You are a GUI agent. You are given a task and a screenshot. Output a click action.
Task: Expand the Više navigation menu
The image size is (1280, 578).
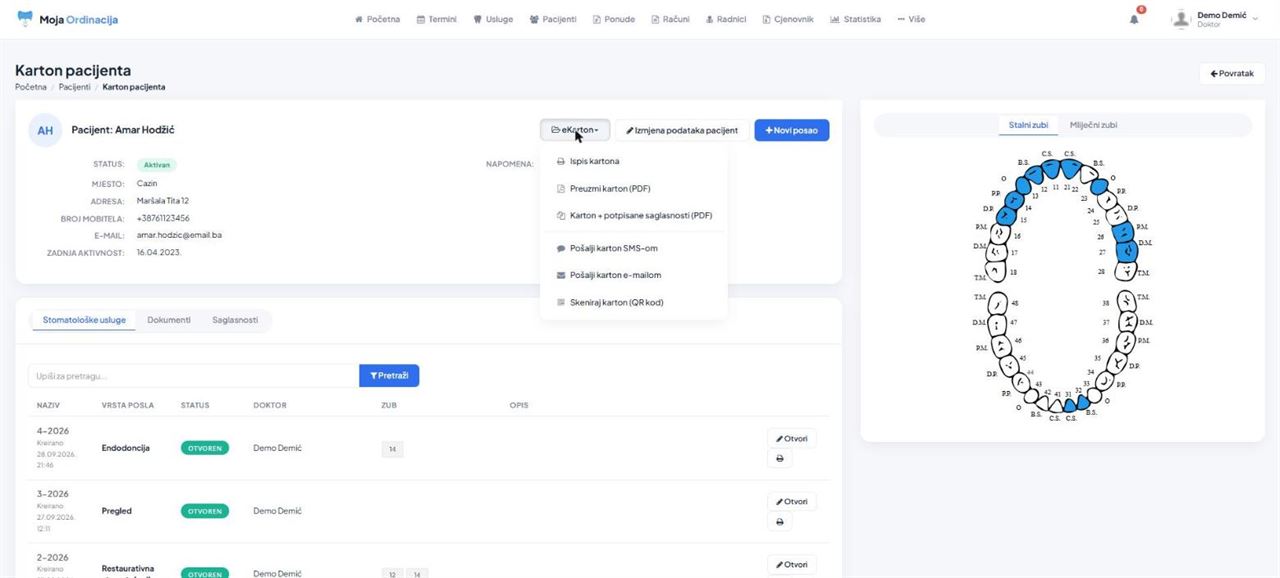click(911, 19)
